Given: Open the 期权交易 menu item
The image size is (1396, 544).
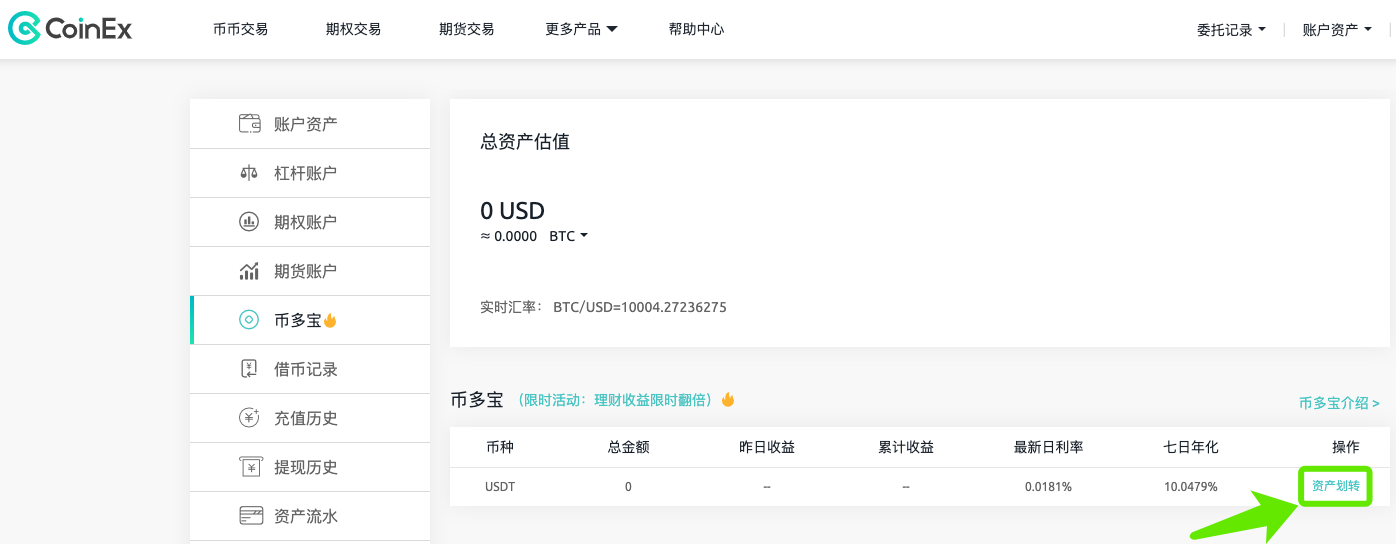Looking at the screenshot, I should coord(353,29).
